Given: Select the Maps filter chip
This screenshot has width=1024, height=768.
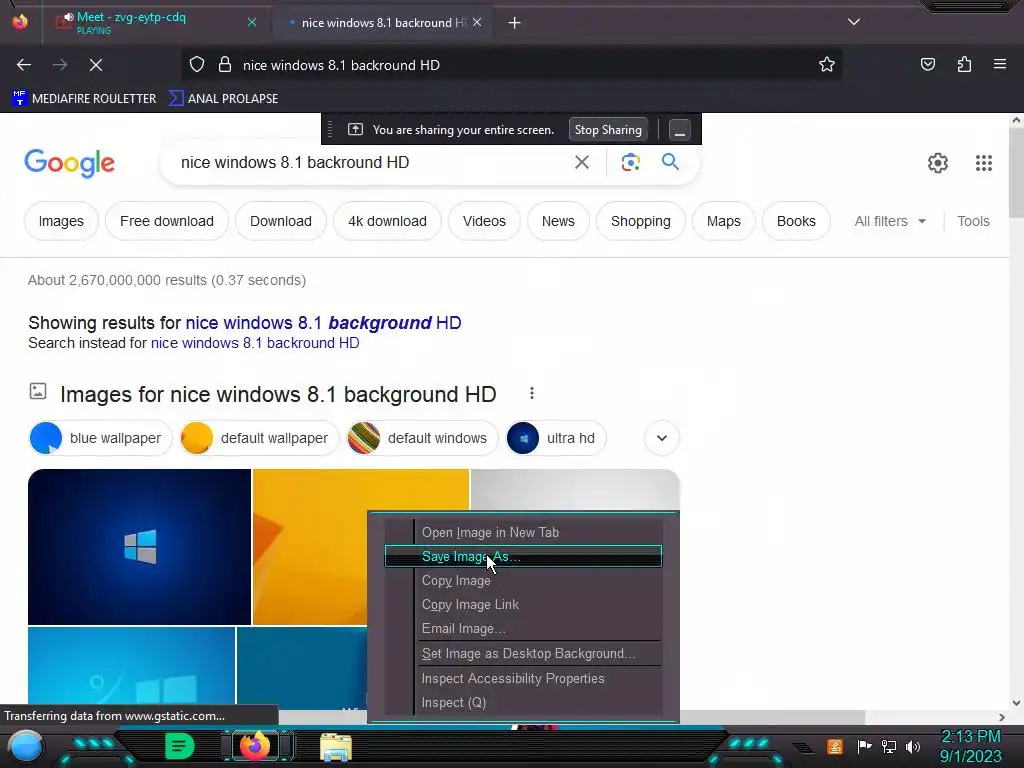Looking at the screenshot, I should (724, 221).
